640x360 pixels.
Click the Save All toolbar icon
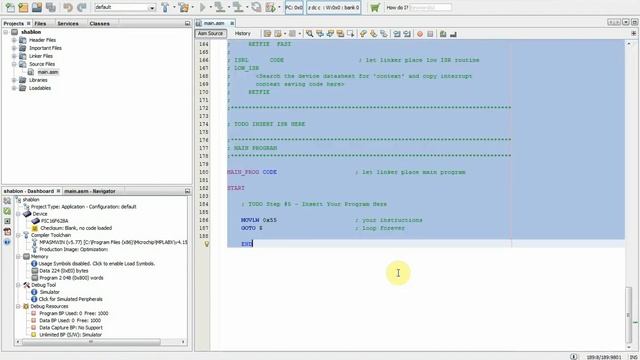point(51,7)
